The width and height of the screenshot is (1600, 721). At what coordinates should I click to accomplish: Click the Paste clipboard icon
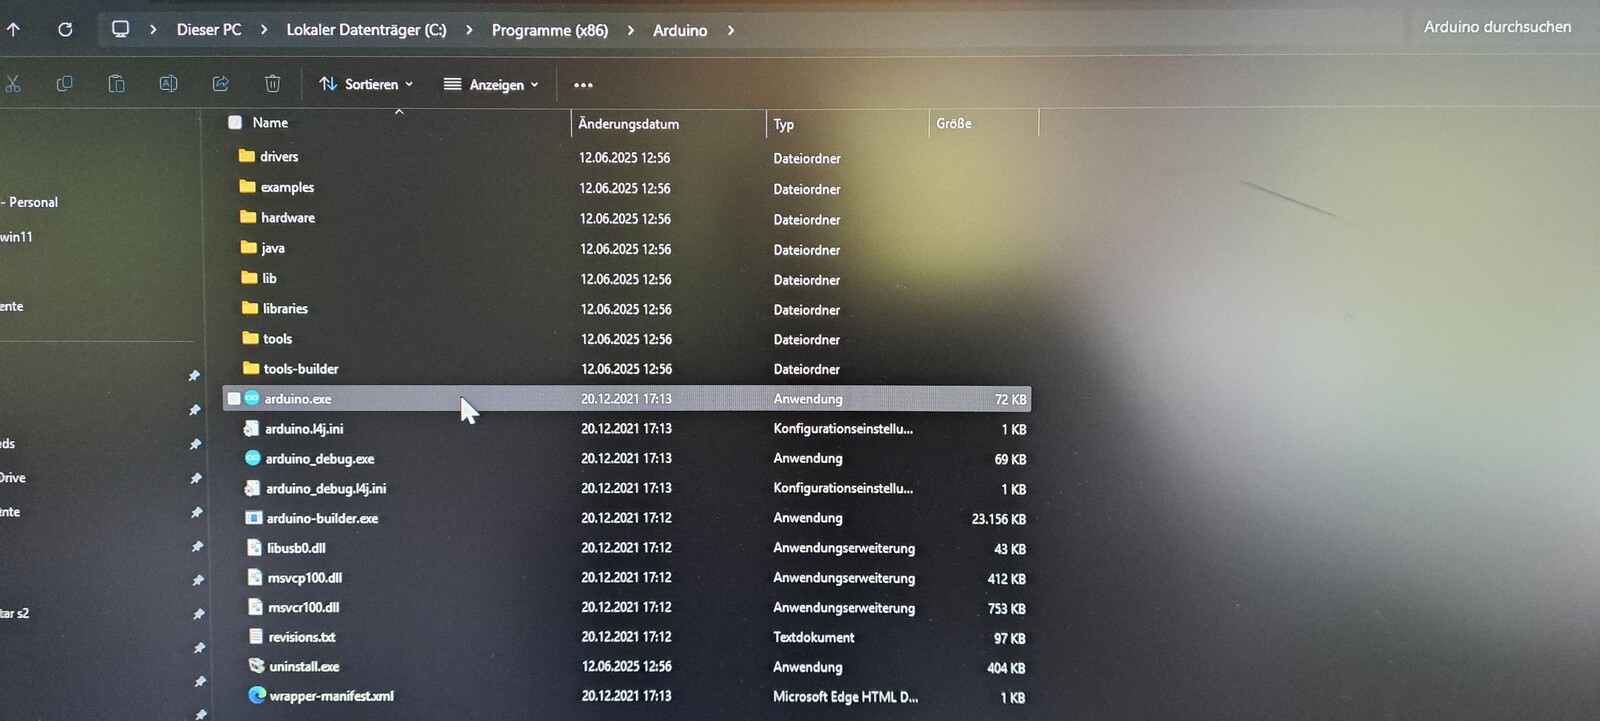point(117,84)
